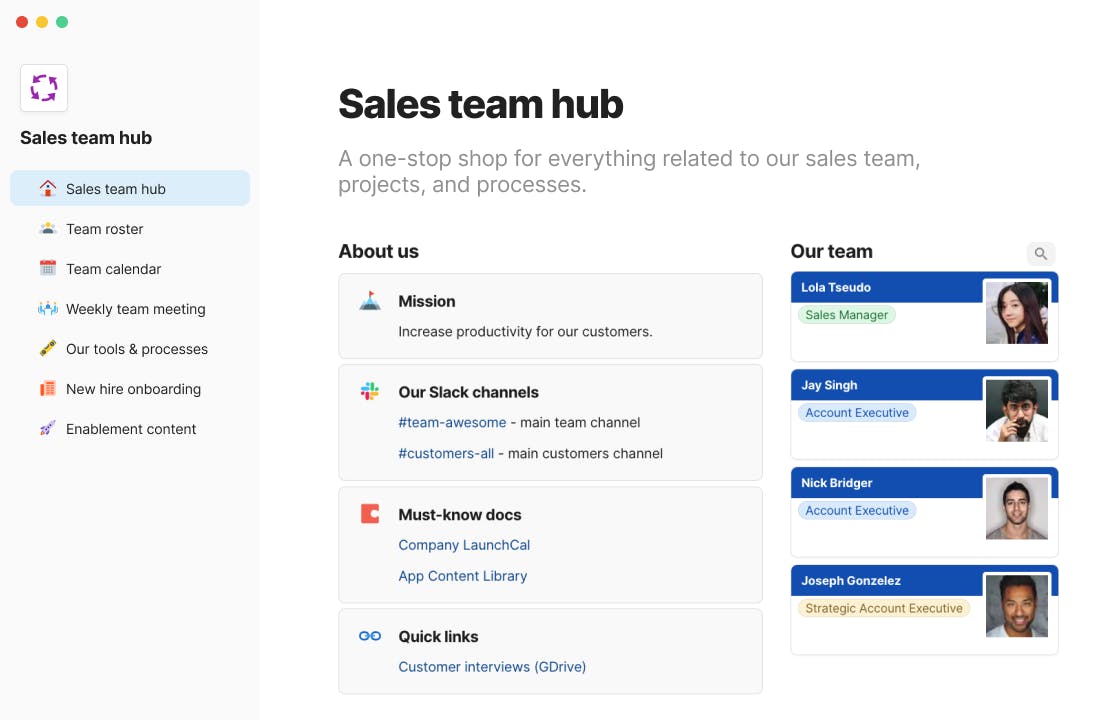Image resolution: width=1096 pixels, height=720 pixels.
Task: Click the purple arrows hub logo icon
Action: (x=44, y=88)
